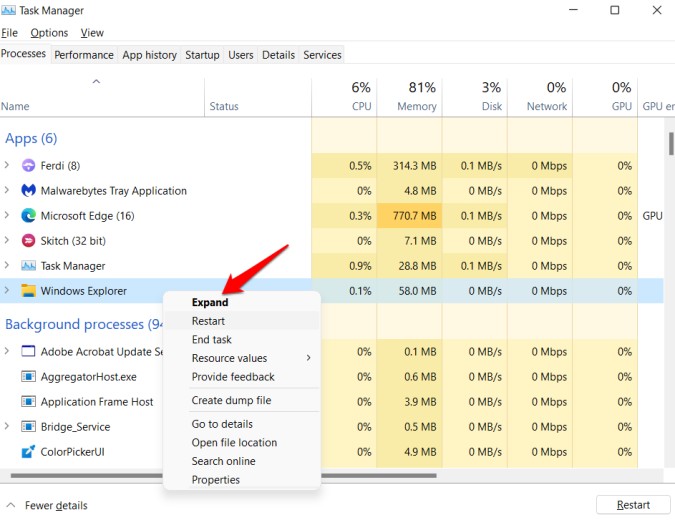Click the Skitch app icon
This screenshot has height=520, width=675.
point(28,241)
